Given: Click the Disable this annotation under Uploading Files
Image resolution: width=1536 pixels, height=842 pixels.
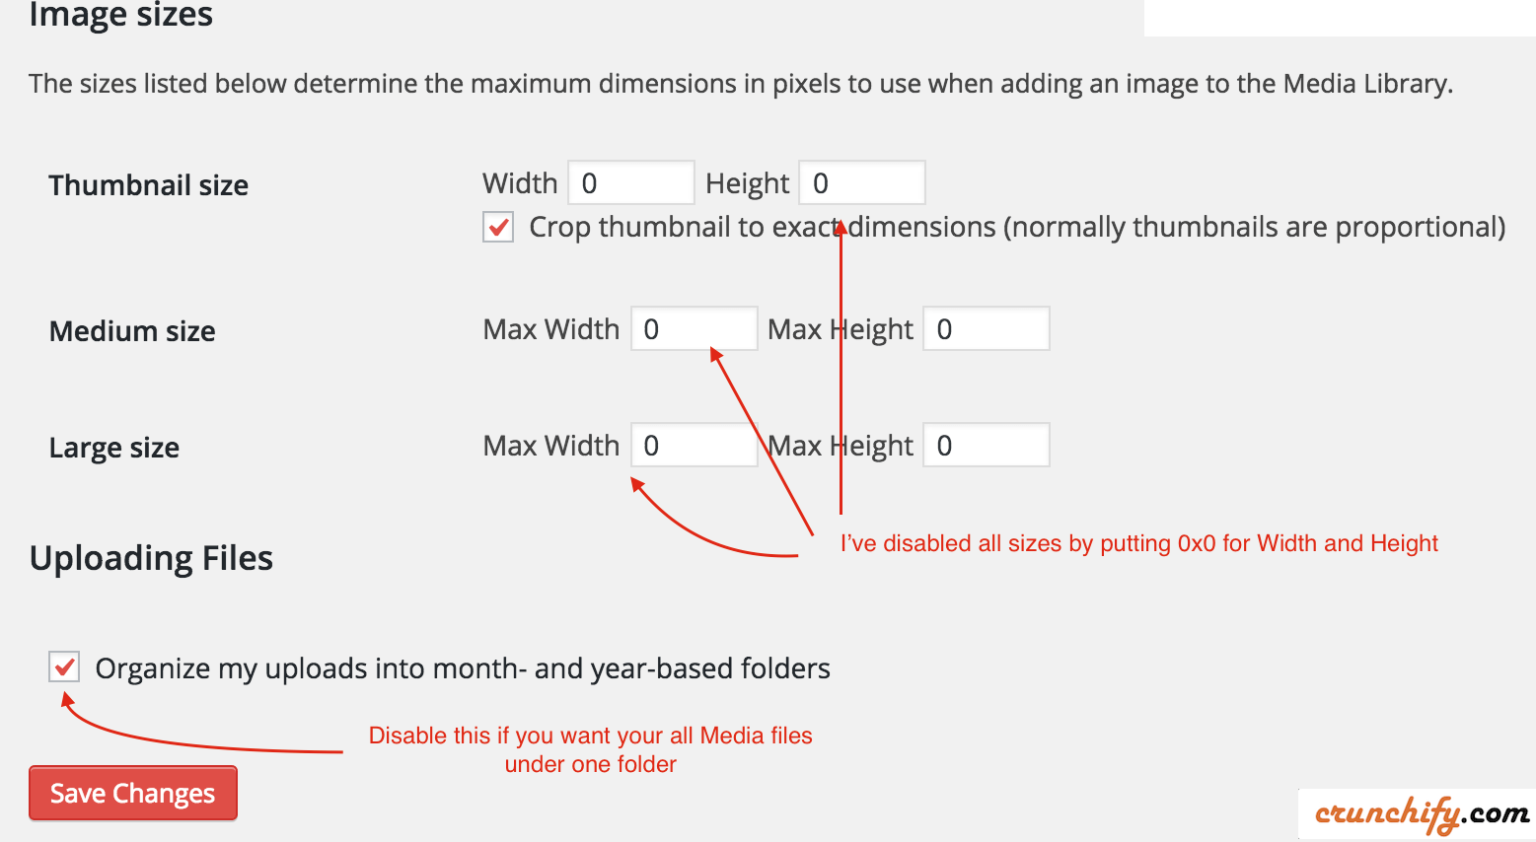Looking at the screenshot, I should pyautogui.click(x=590, y=749).
